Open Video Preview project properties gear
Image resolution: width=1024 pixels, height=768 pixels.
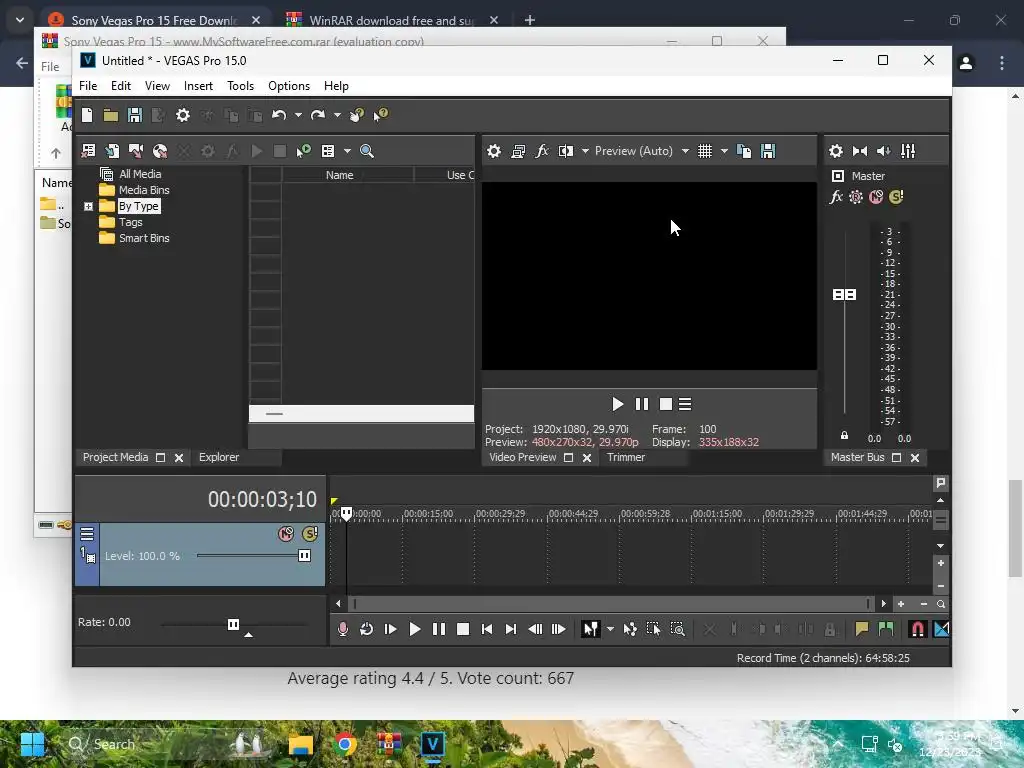494,151
